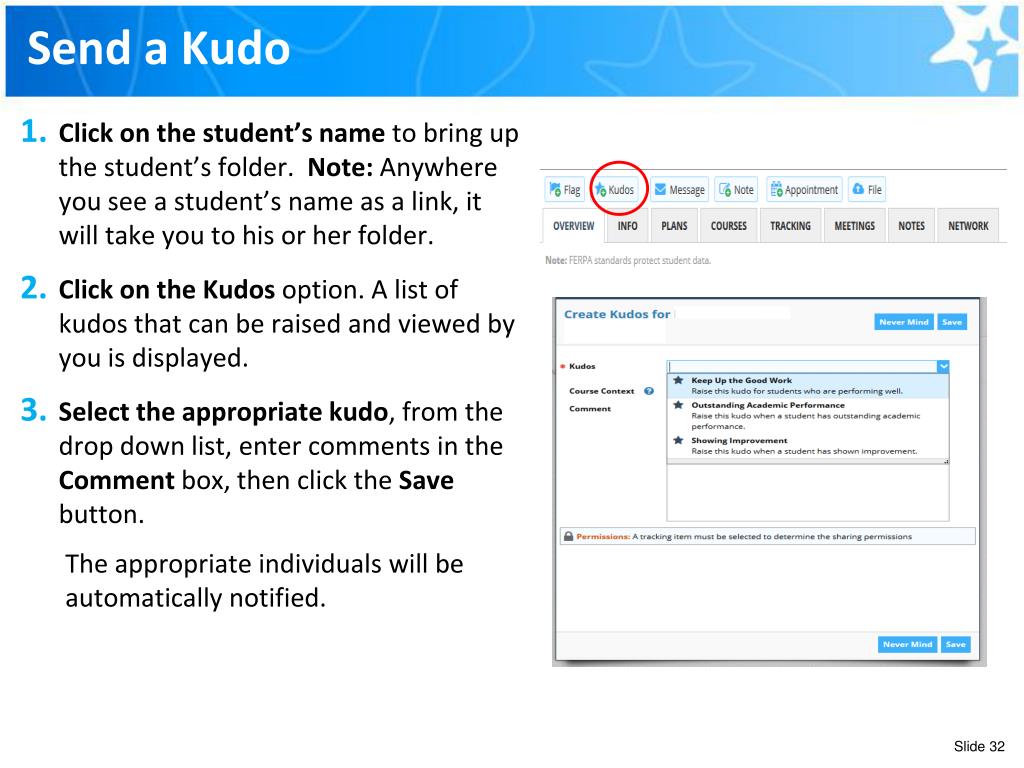Image resolution: width=1024 pixels, height=768 pixels.
Task: Click inside the Kudos combo box field
Action: [802, 366]
